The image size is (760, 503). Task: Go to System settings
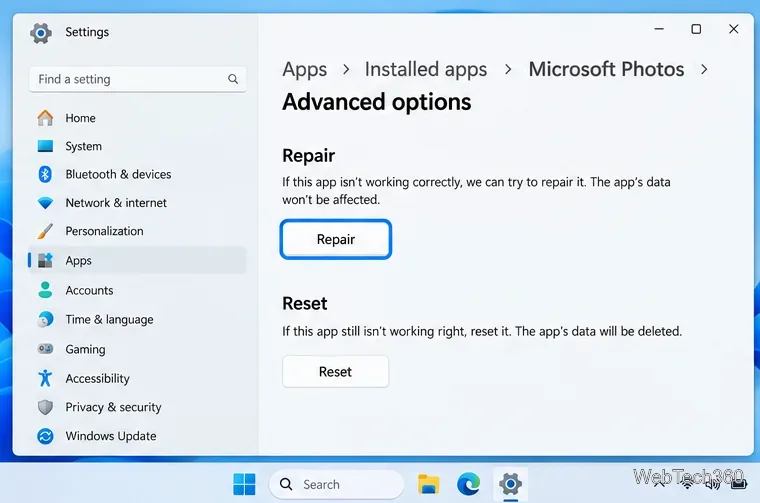coord(83,146)
